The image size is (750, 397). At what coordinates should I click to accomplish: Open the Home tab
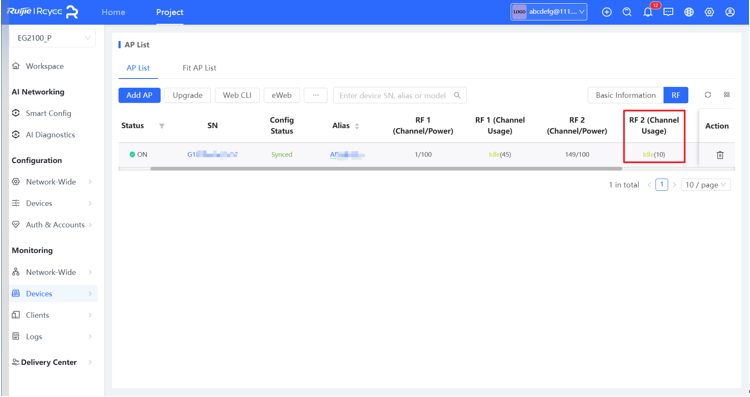113,12
